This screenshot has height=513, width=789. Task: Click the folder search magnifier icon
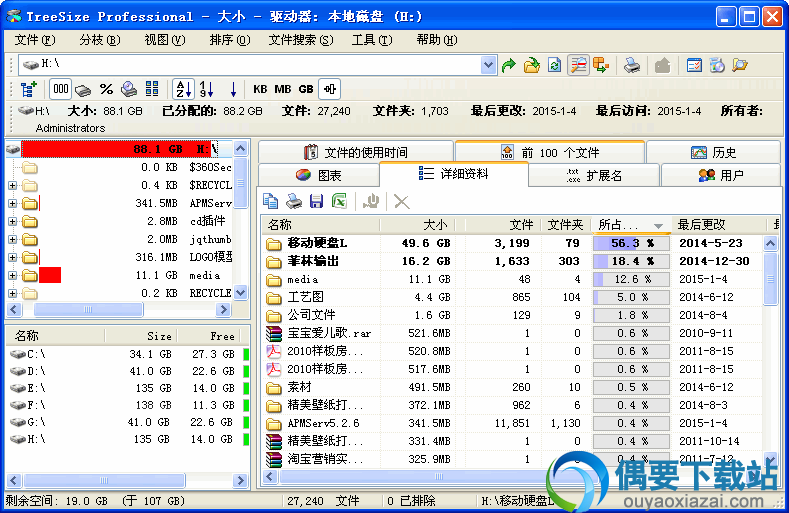click(740, 65)
